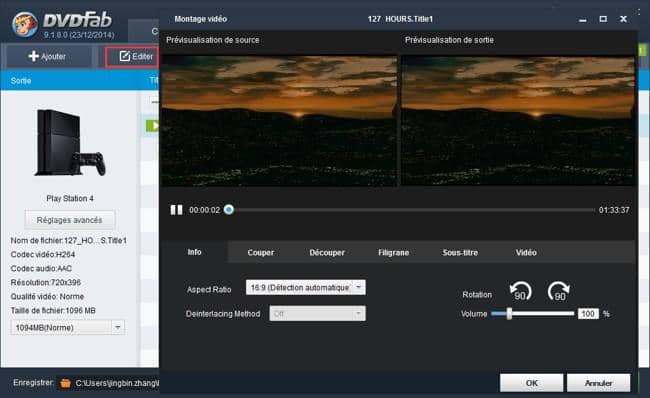The height and width of the screenshot is (398, 650).
Task: Open Réglages avancés settings
Action: tap(70, 220)
